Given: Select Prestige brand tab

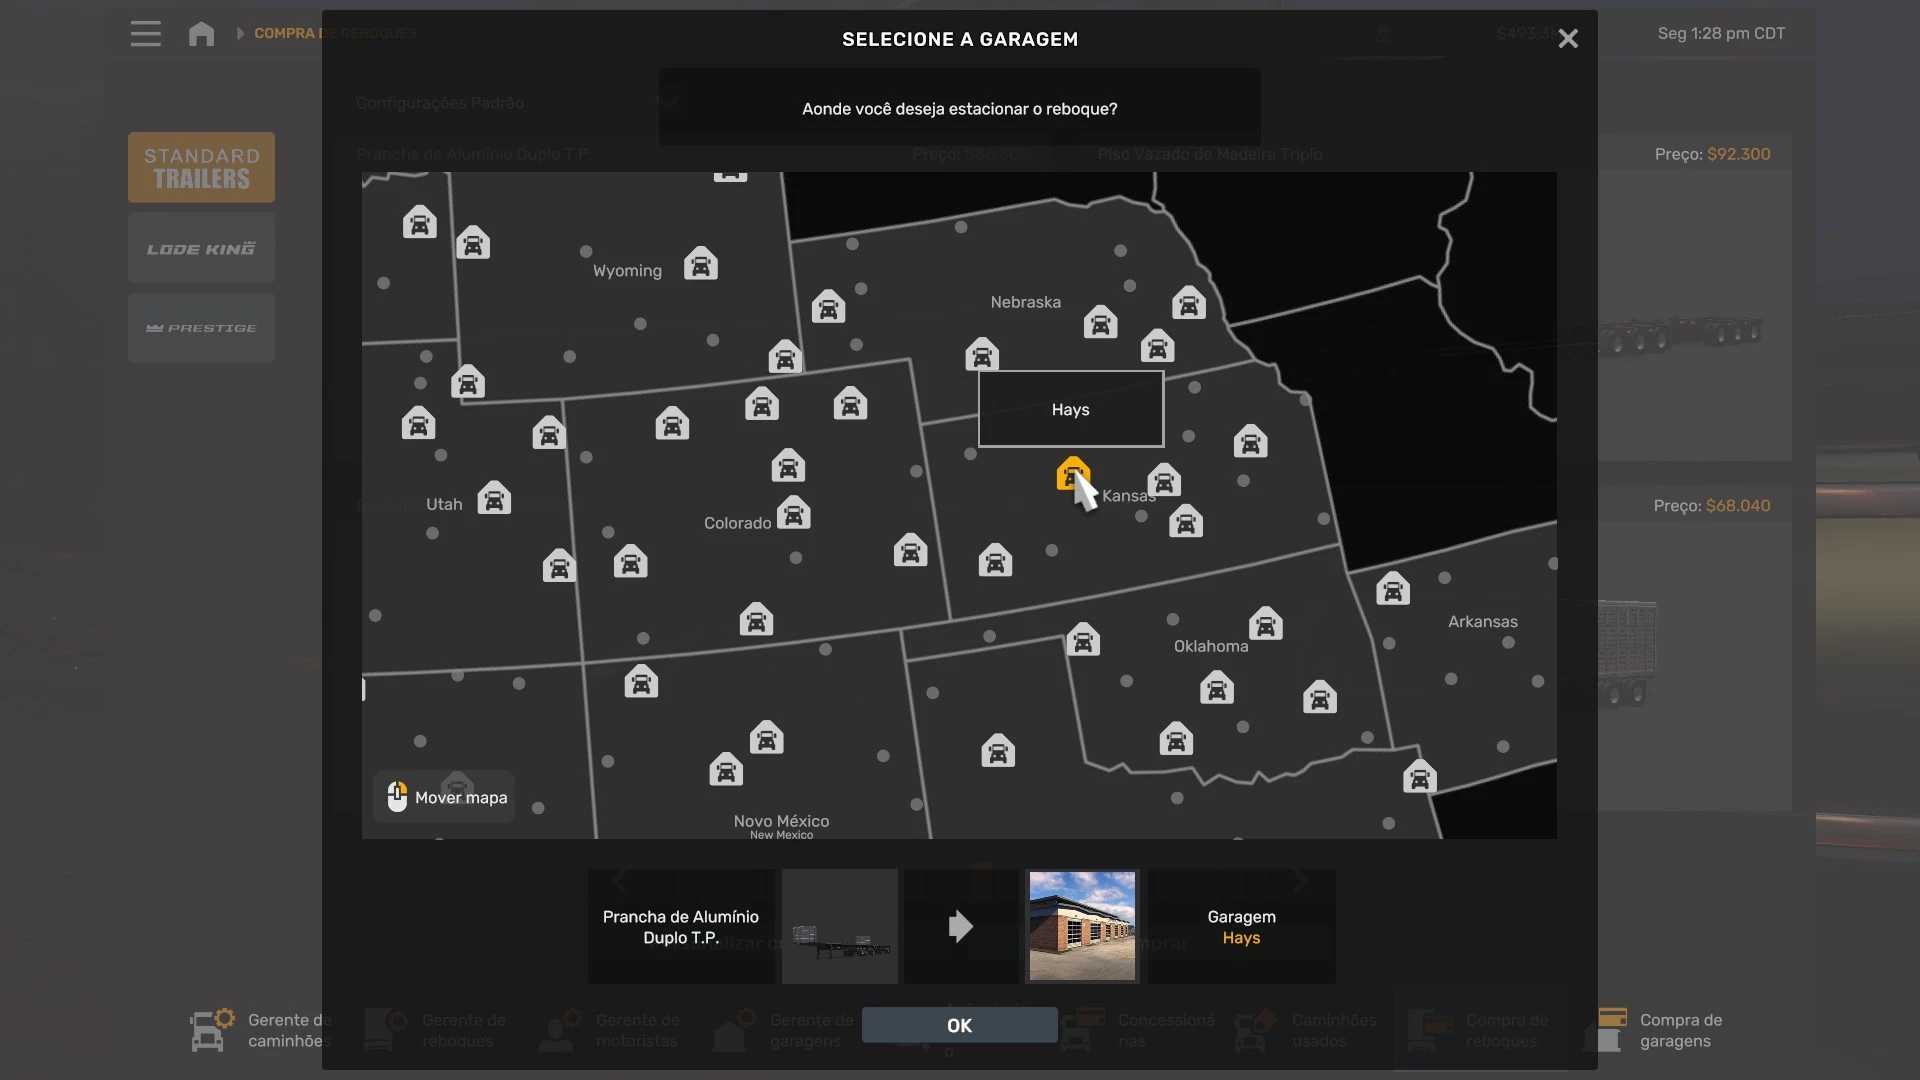Looking at the screenshot, I should point(201,328).
